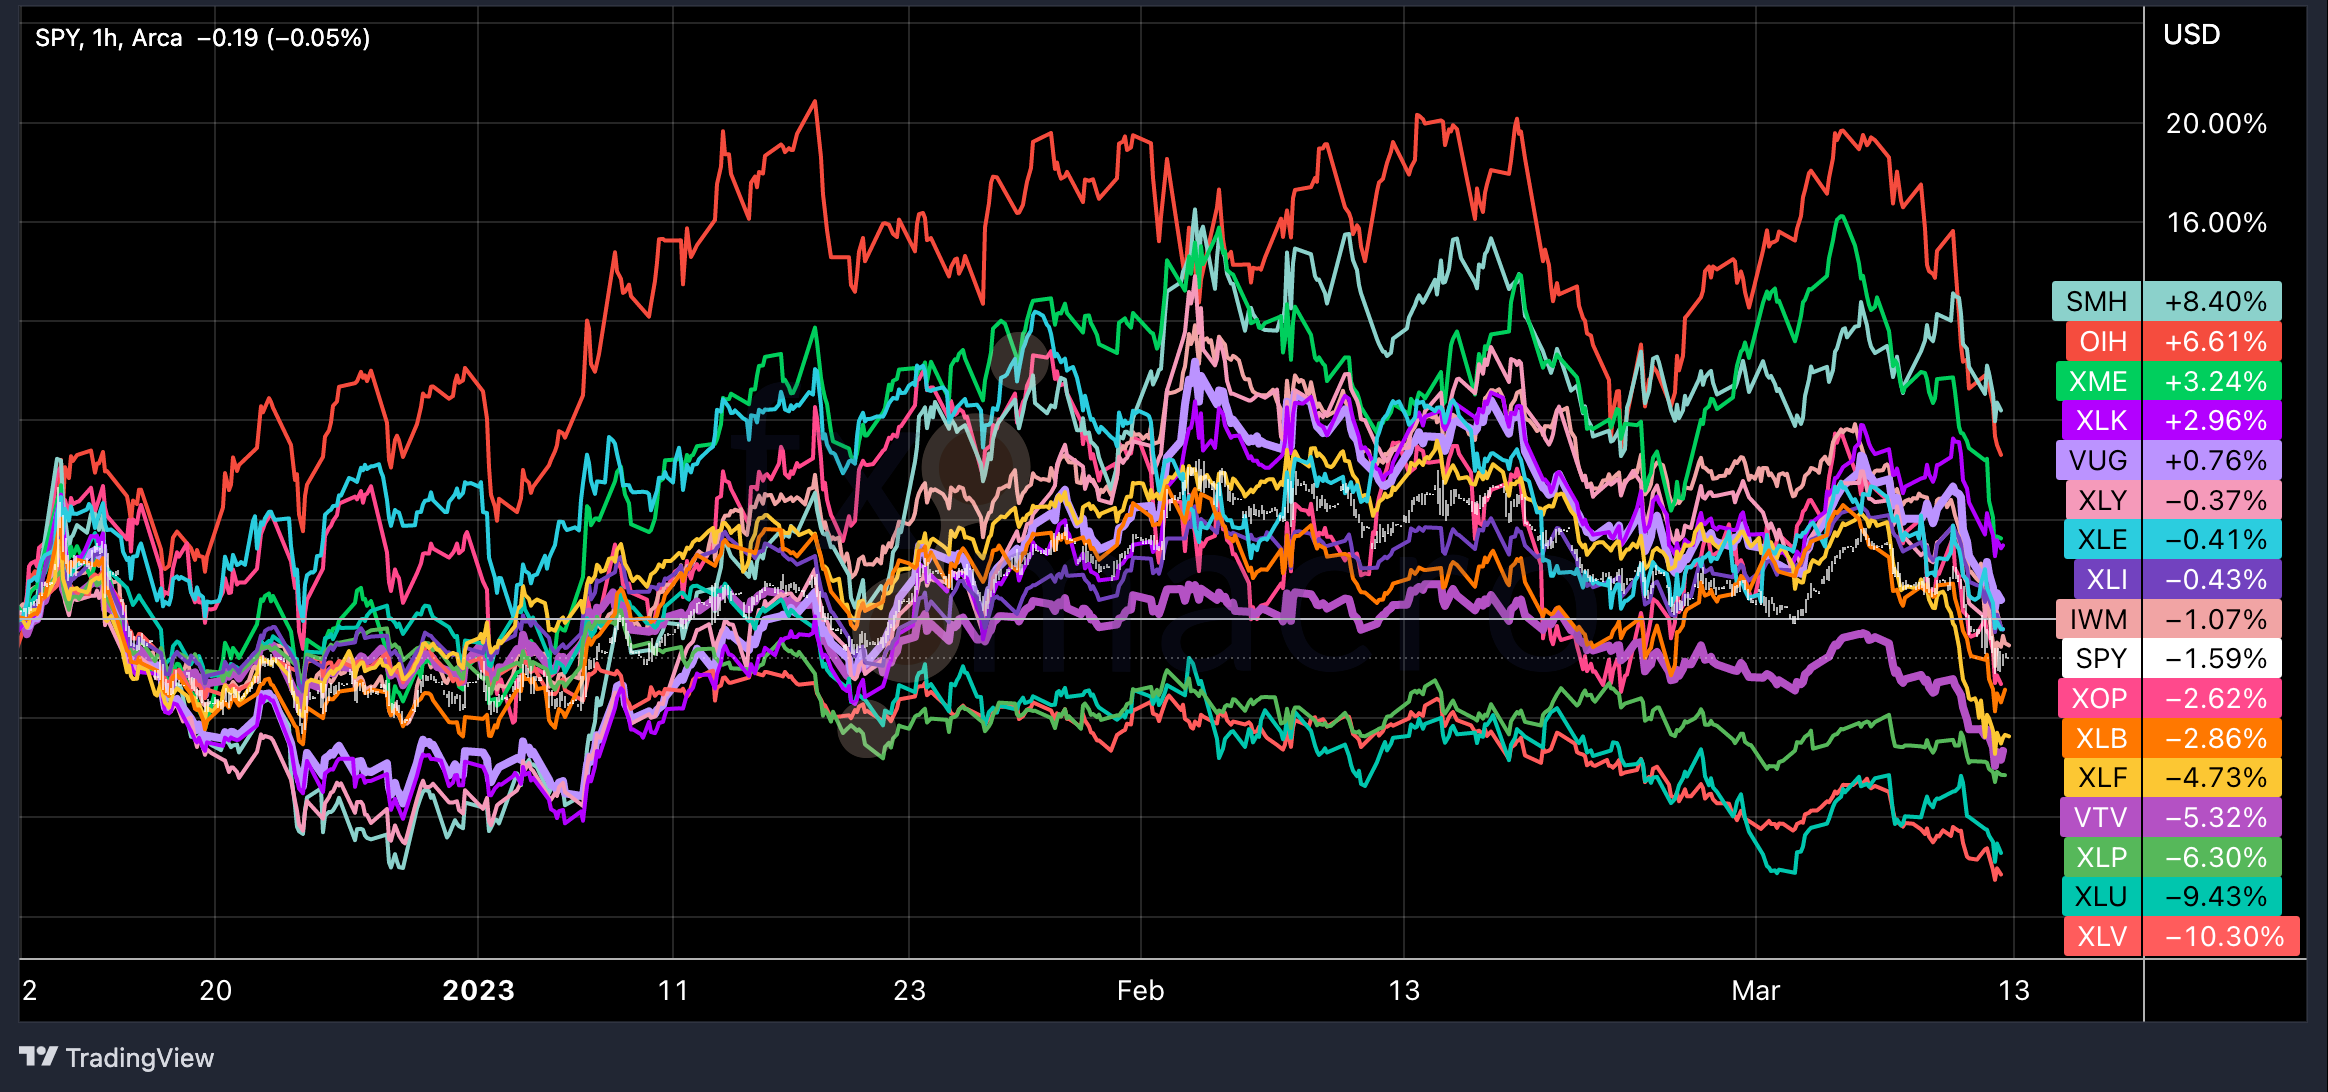The image size is (2328, 1092).
Task: Click the USD currency label
Action: click(2191, 34)
